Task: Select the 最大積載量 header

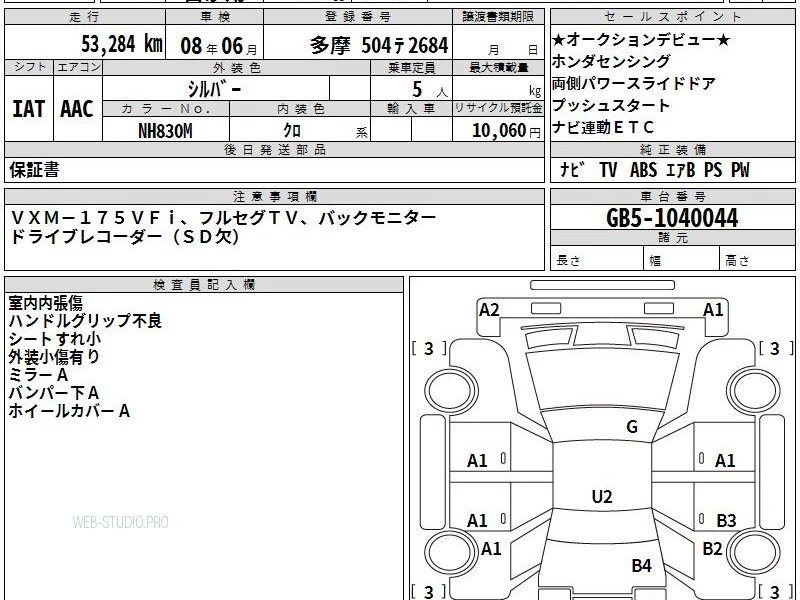Action: point(498,67)
